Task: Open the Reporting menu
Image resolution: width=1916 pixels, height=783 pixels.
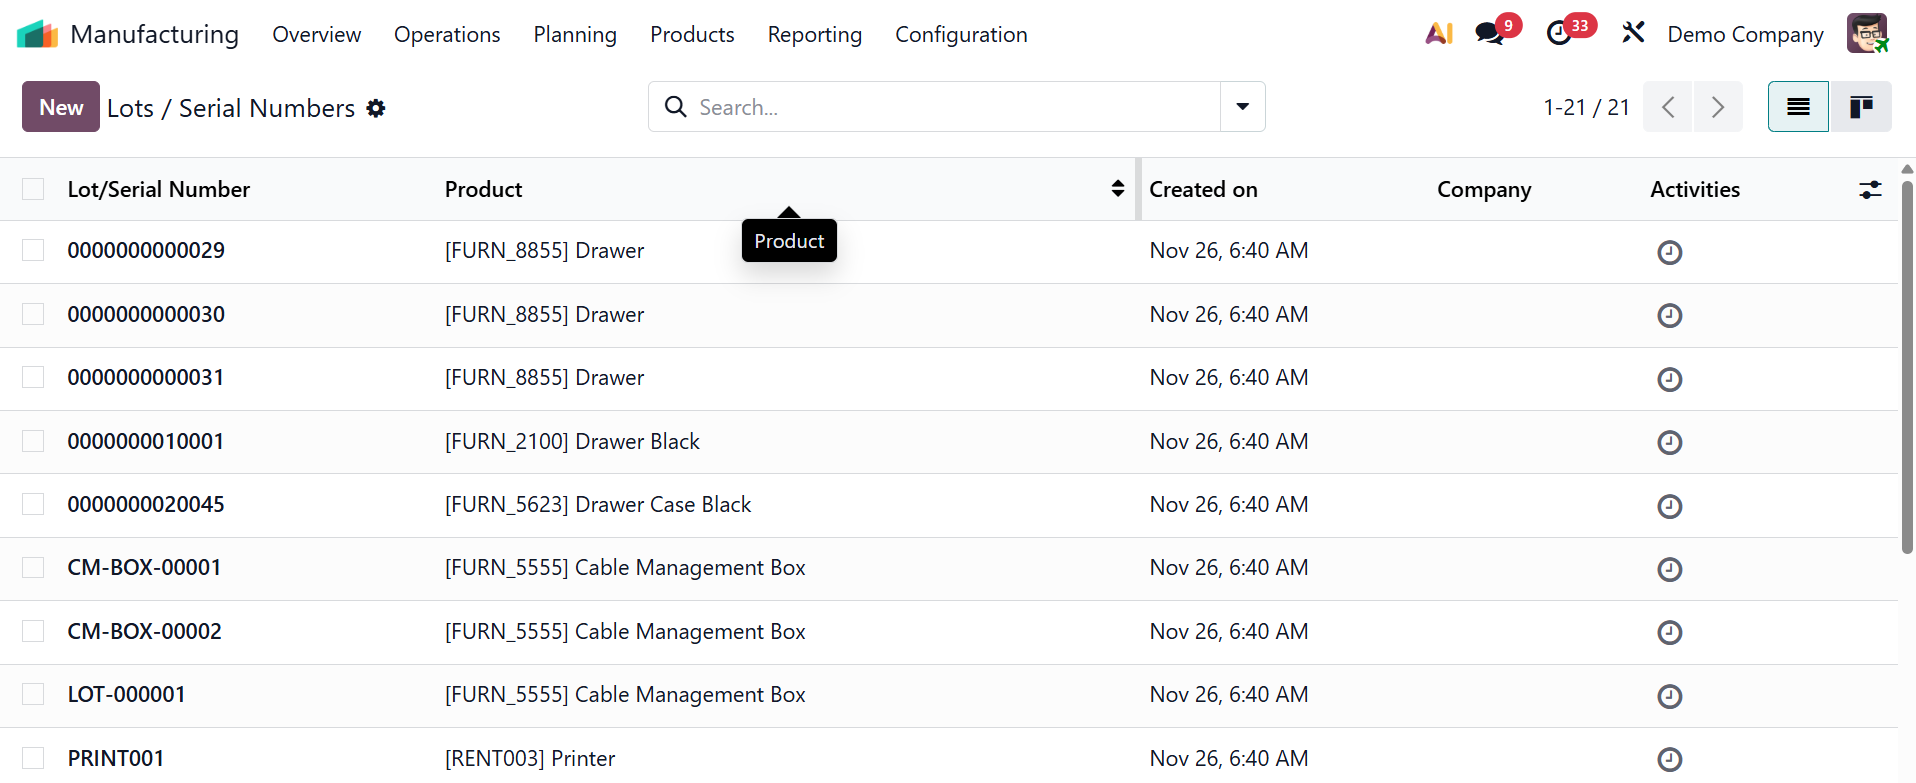Action: click(814, 35)
